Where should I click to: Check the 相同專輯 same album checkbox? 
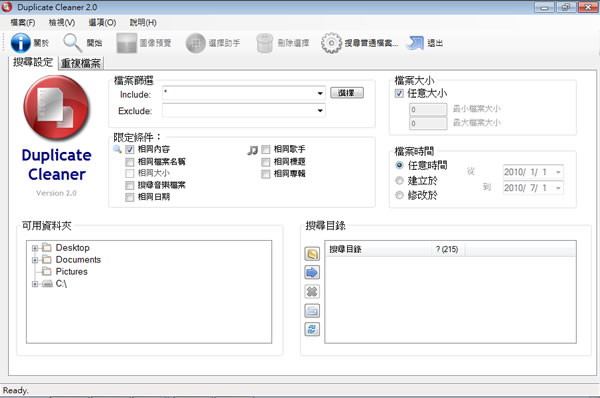[x=266, y=174]
